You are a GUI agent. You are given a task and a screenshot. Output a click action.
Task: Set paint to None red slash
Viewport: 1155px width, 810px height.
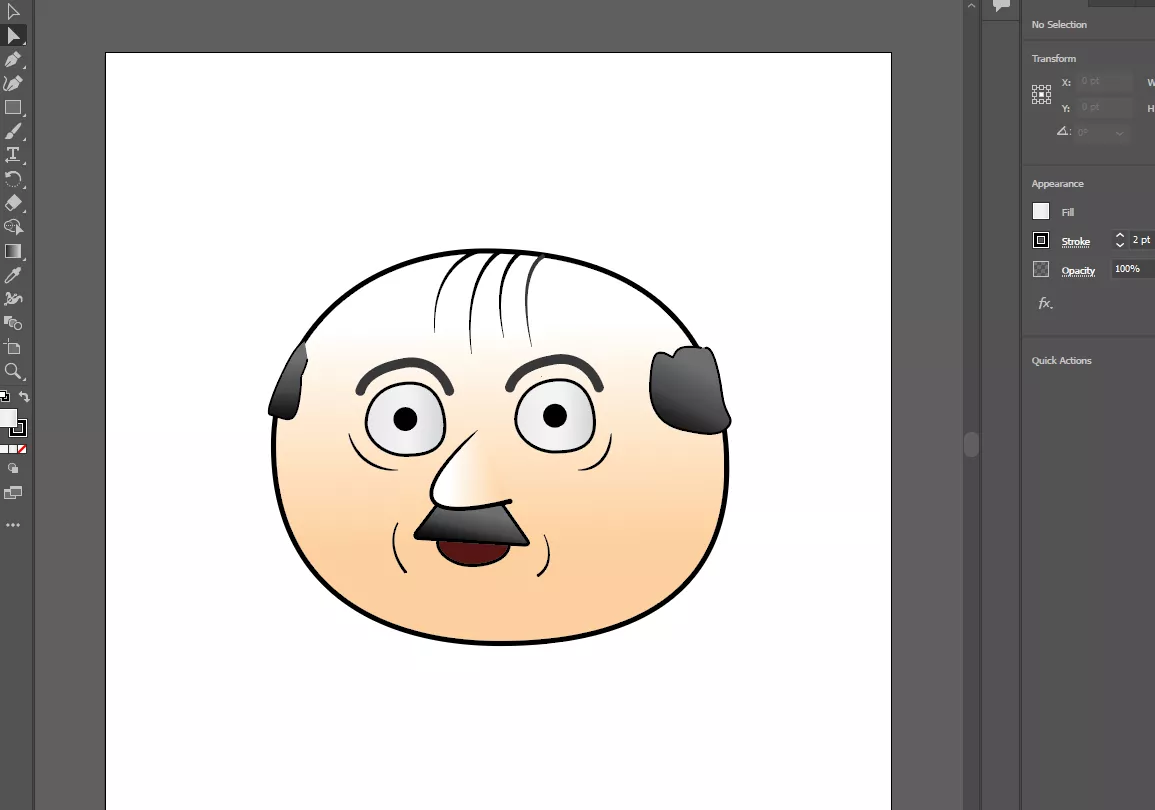22,449
